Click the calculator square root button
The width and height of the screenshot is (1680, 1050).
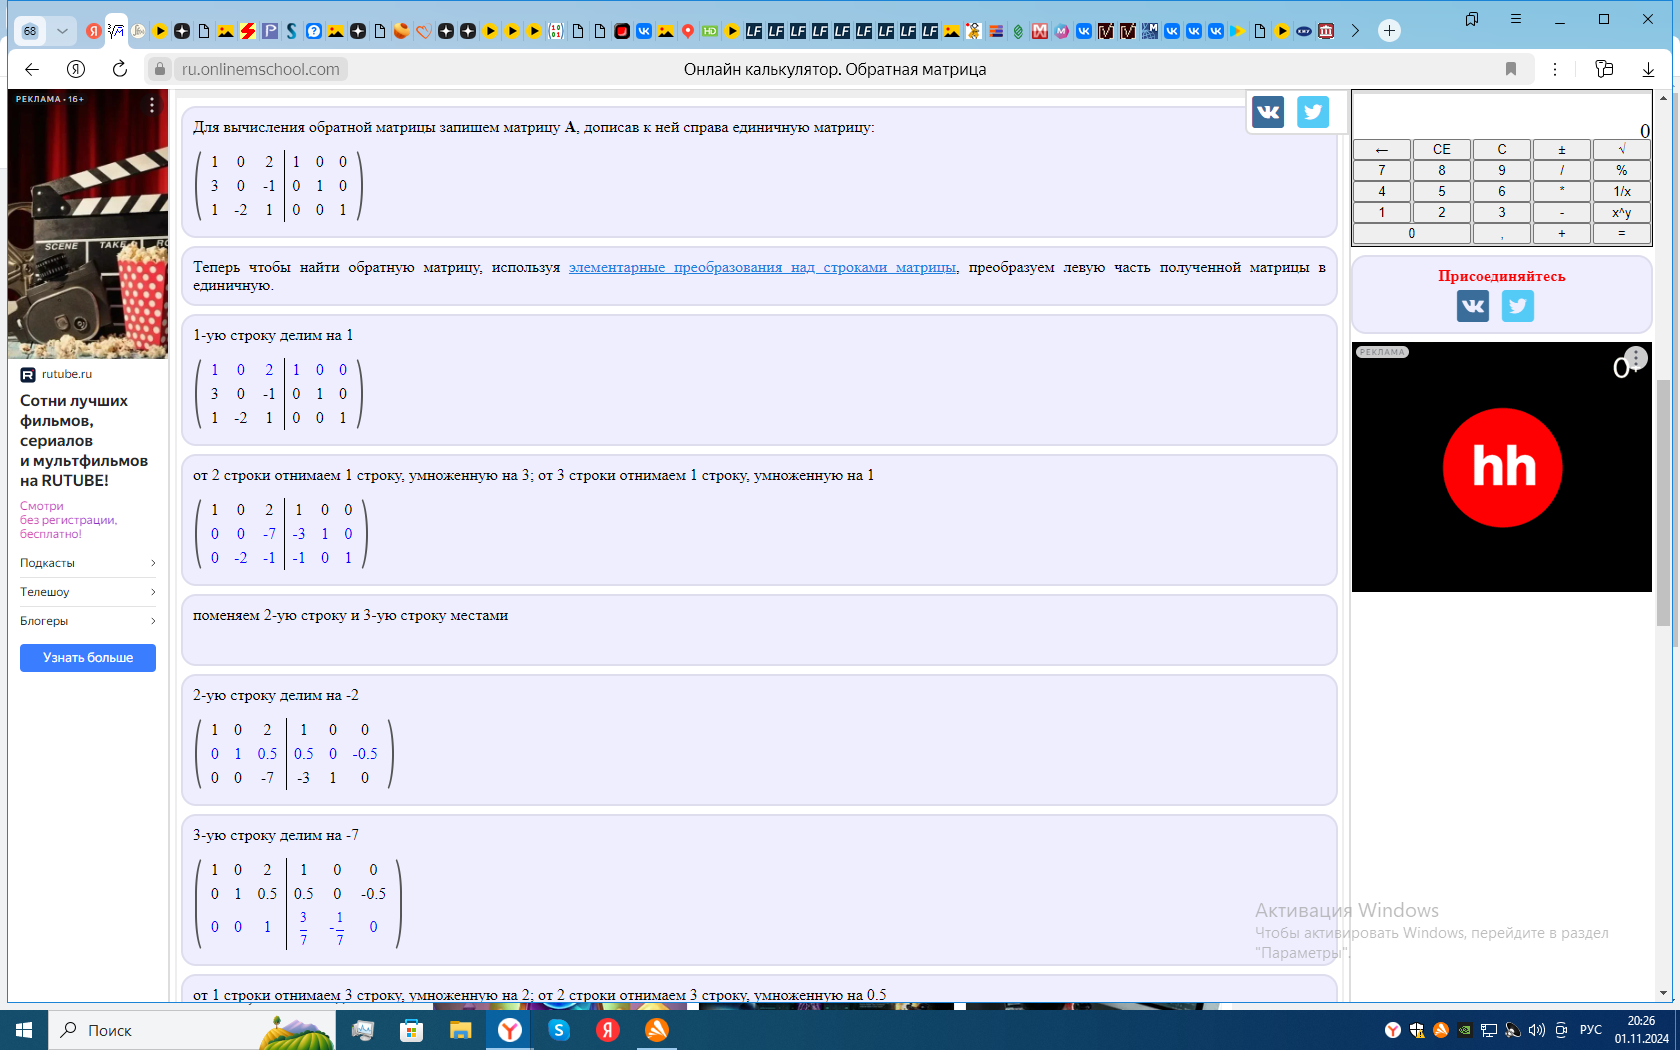coord(1621,149)
